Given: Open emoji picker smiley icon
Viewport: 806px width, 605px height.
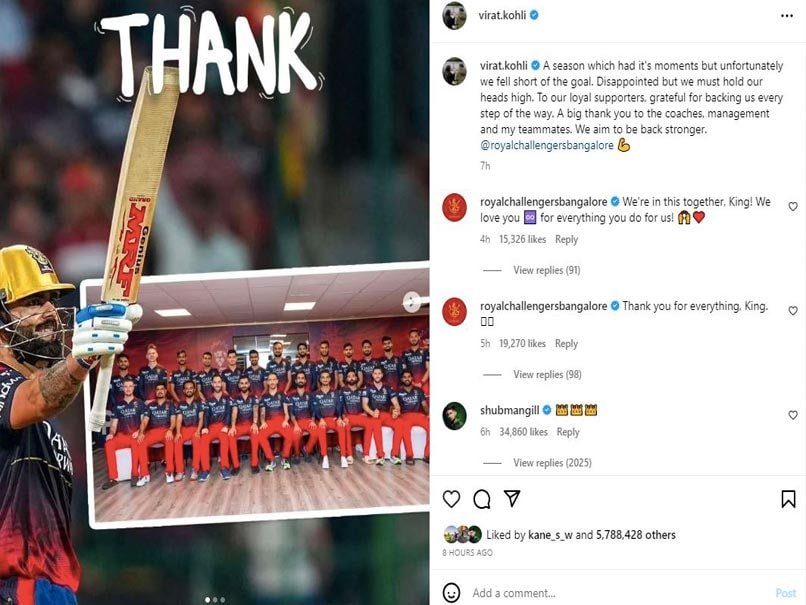Looking at the screenshot, I should coord(451,593).
